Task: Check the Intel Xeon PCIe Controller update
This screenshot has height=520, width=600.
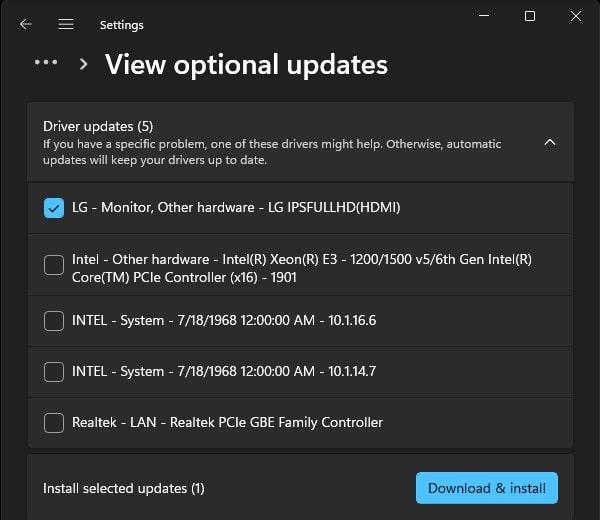Action: tap(54, 265)
